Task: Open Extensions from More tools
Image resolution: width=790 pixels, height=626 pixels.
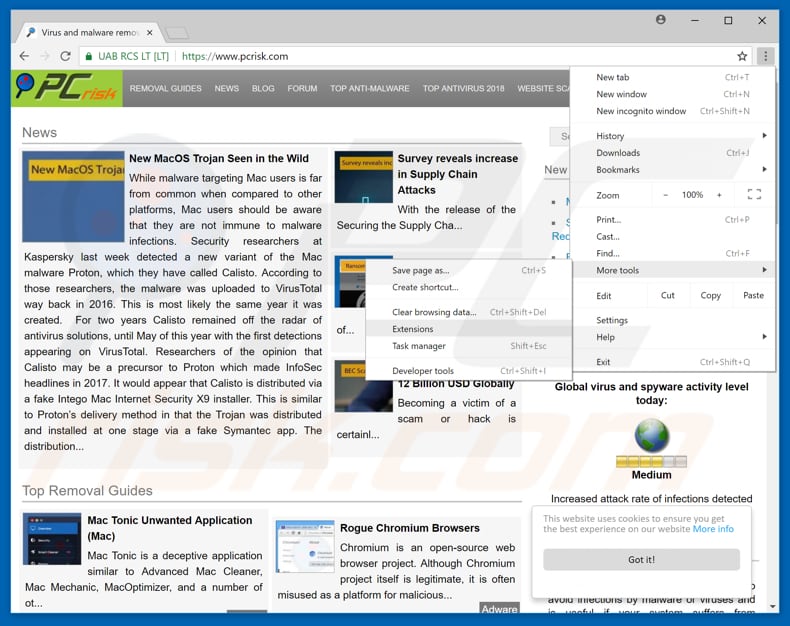Action: point(469,329)
